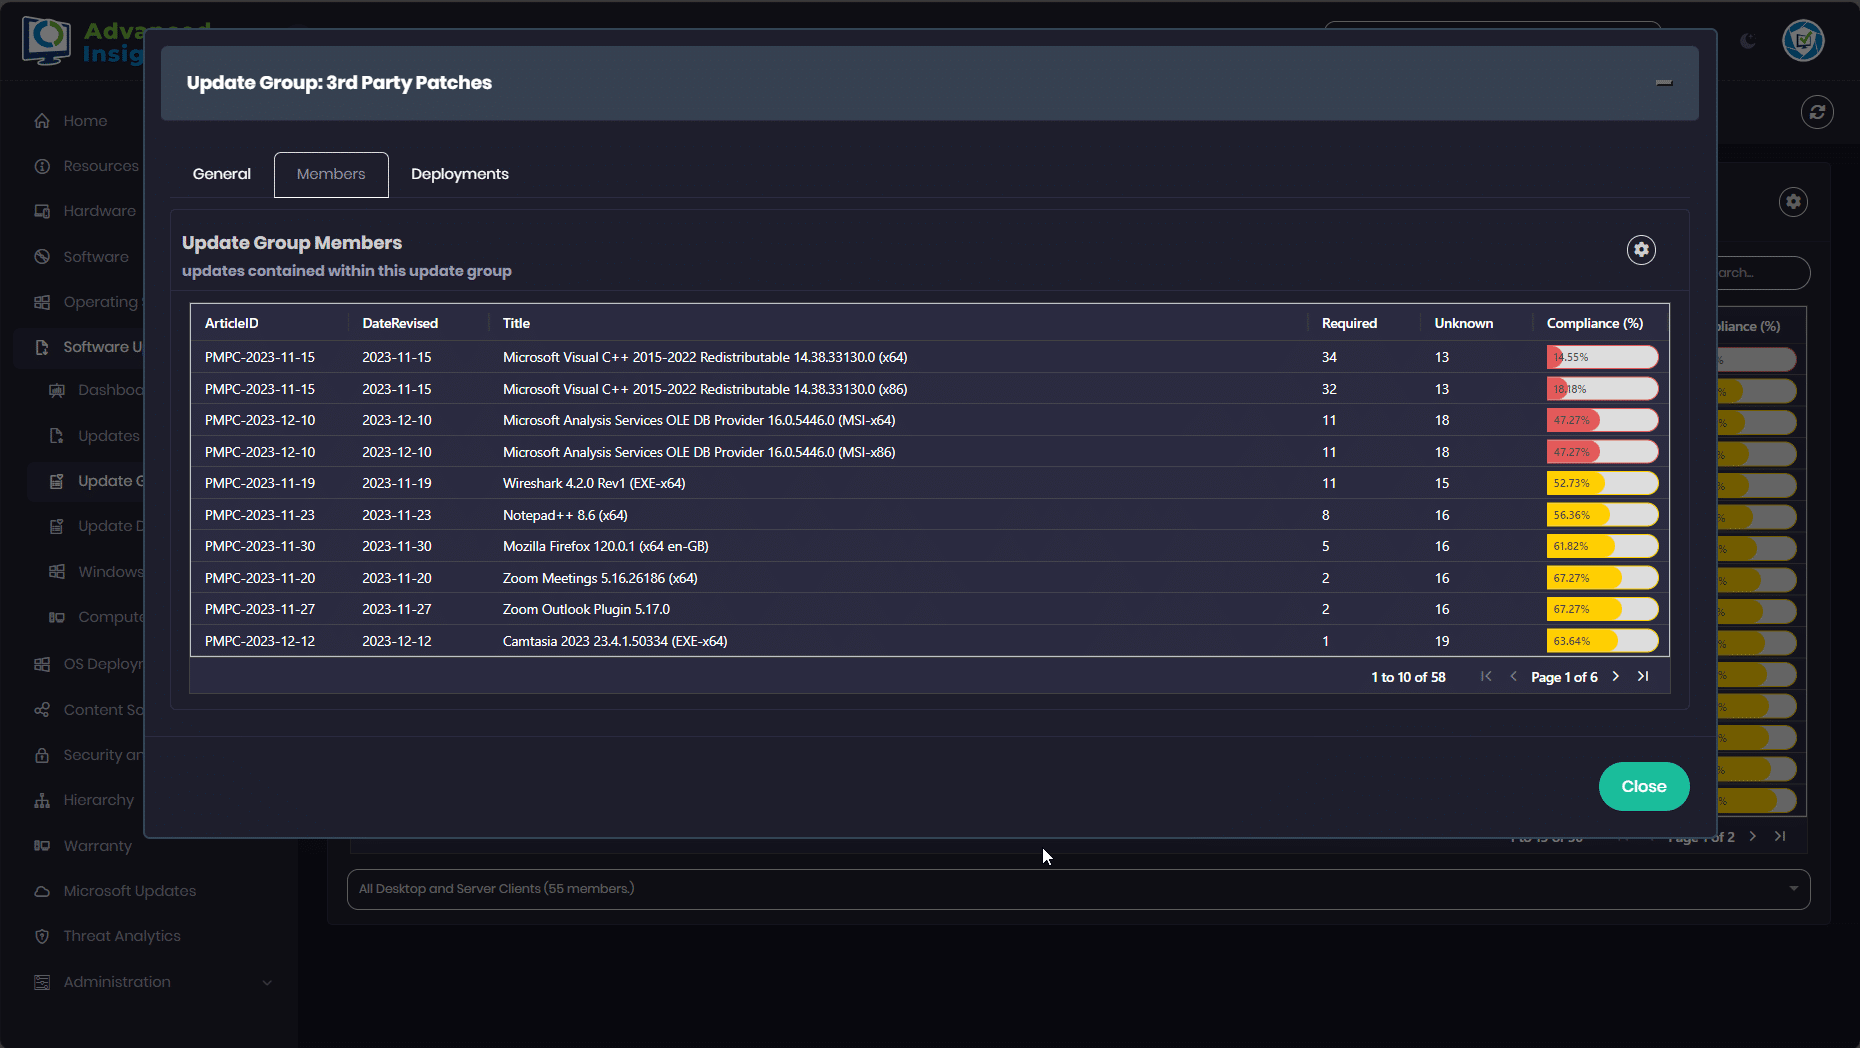Click the Warranty sidebar icon
1860x1048 pixels.
42,846
